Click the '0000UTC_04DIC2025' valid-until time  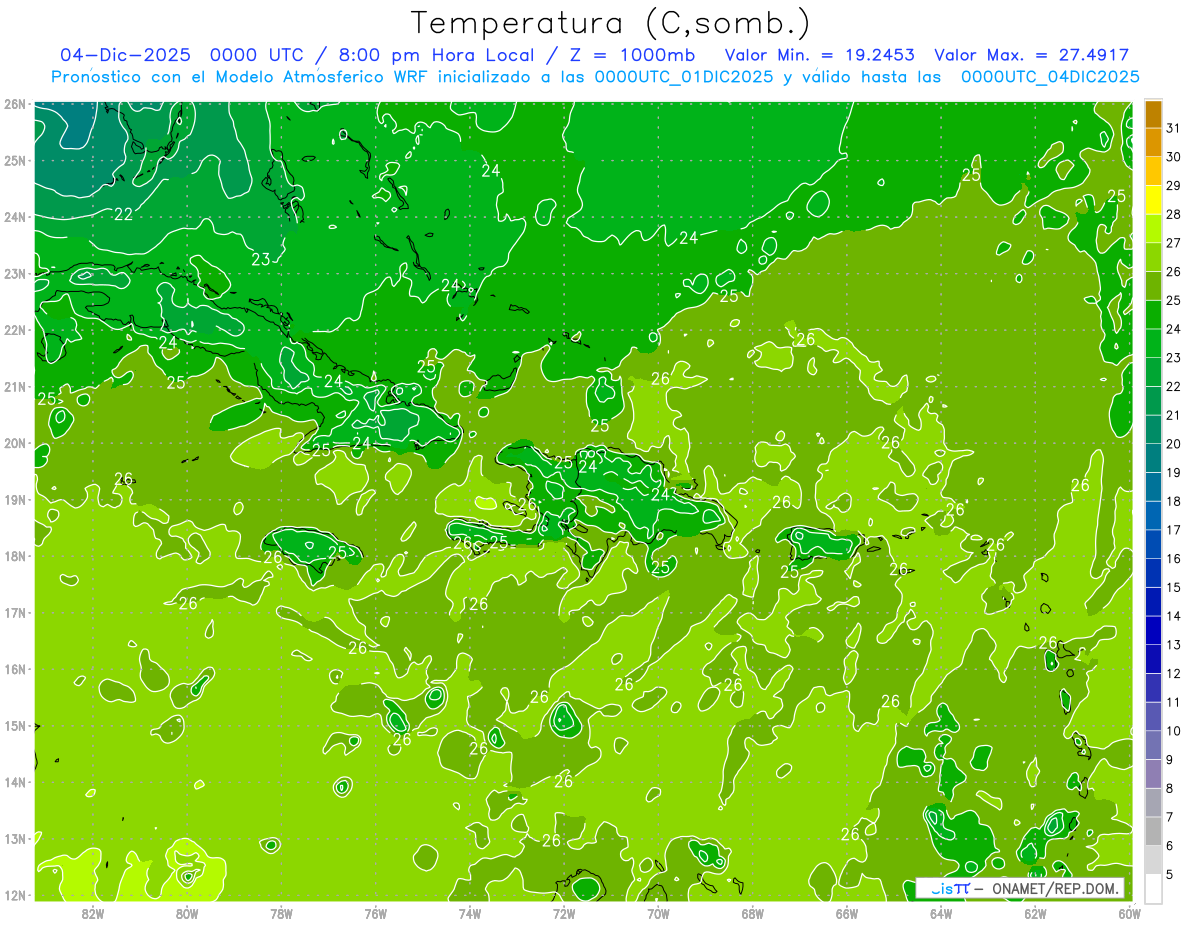[x=1050, y=77]
